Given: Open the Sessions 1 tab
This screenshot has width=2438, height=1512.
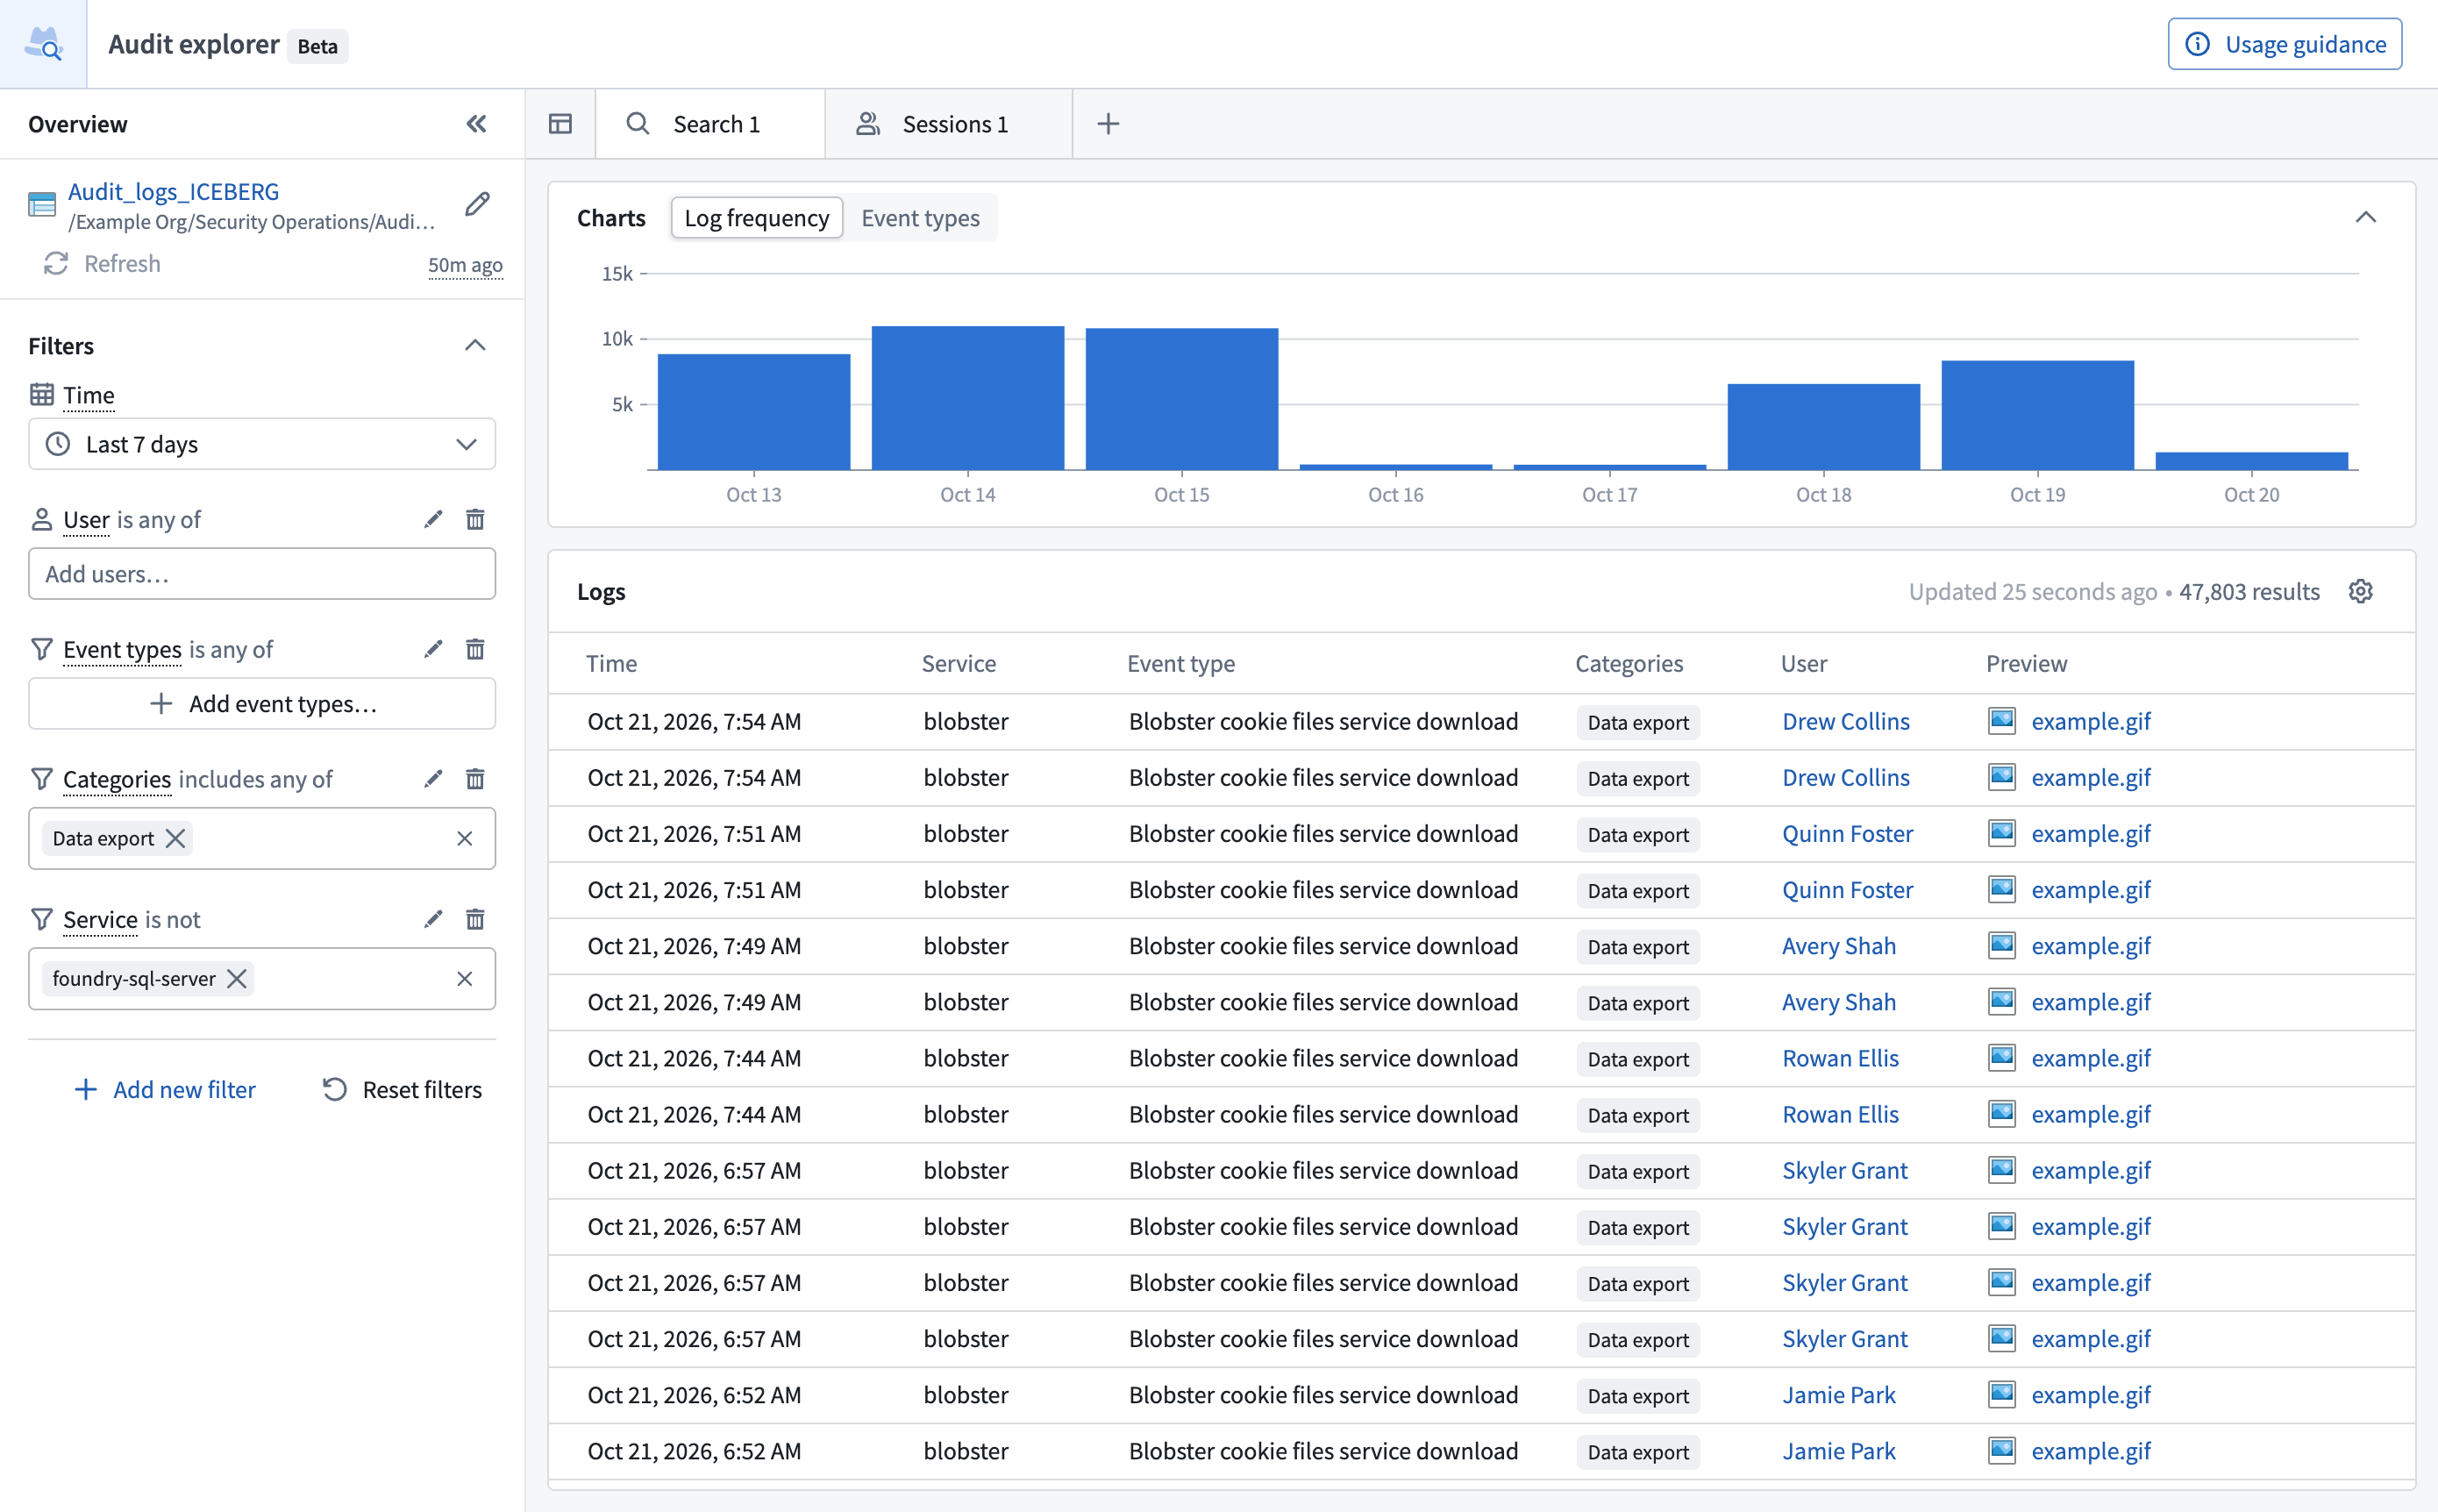Looking at the screenshot, I should pyautogui.click(x=948, y=124).
